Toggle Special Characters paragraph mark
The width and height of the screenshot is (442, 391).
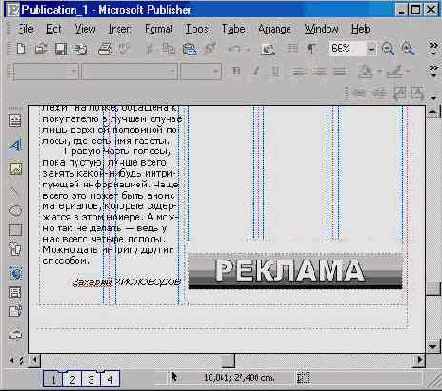click(x=311, y=49)
